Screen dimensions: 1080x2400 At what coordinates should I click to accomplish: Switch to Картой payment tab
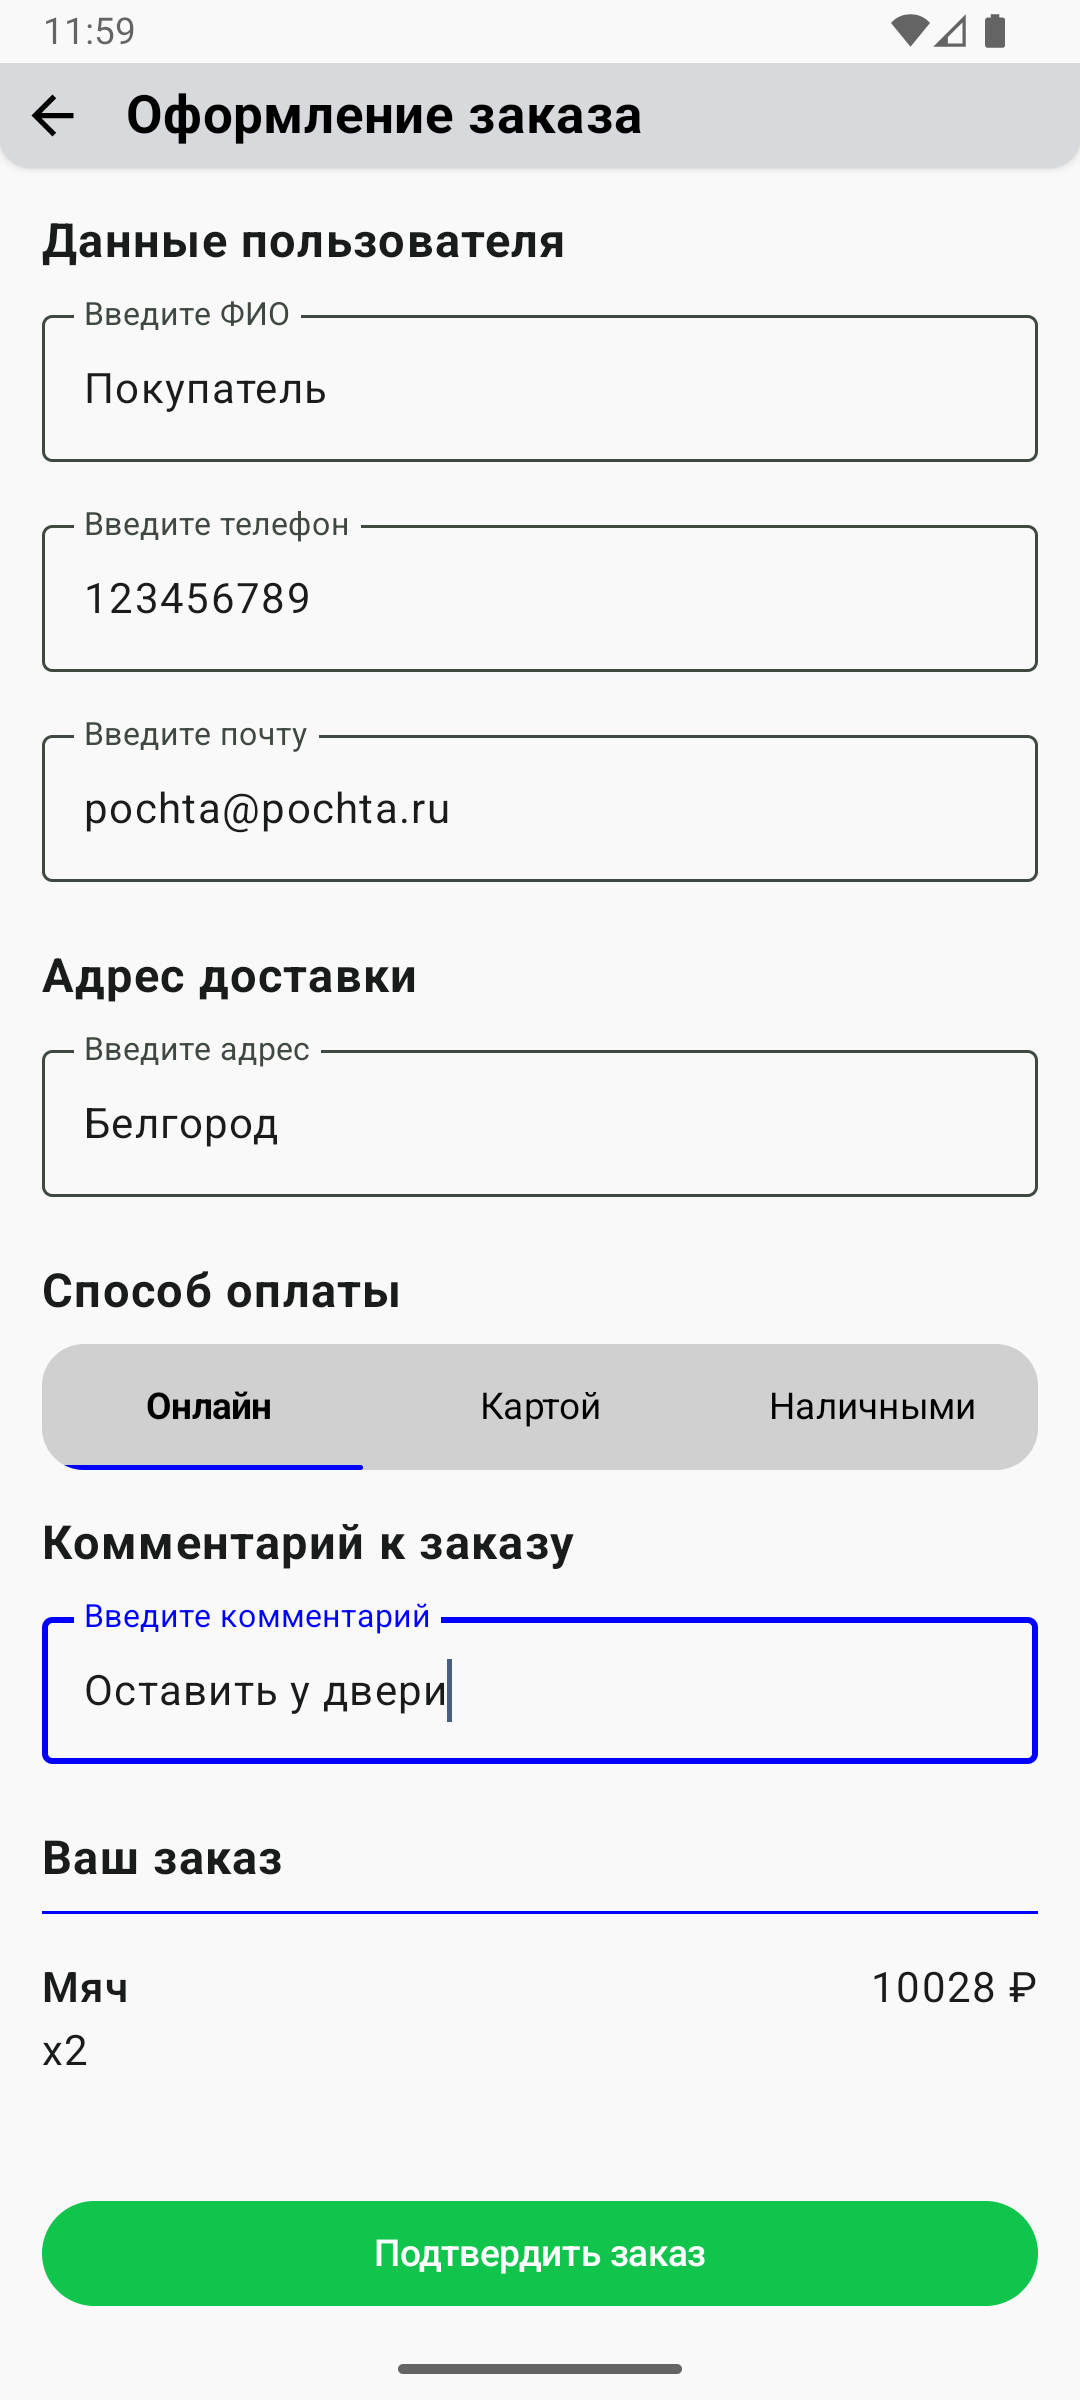pos(540,1406)
